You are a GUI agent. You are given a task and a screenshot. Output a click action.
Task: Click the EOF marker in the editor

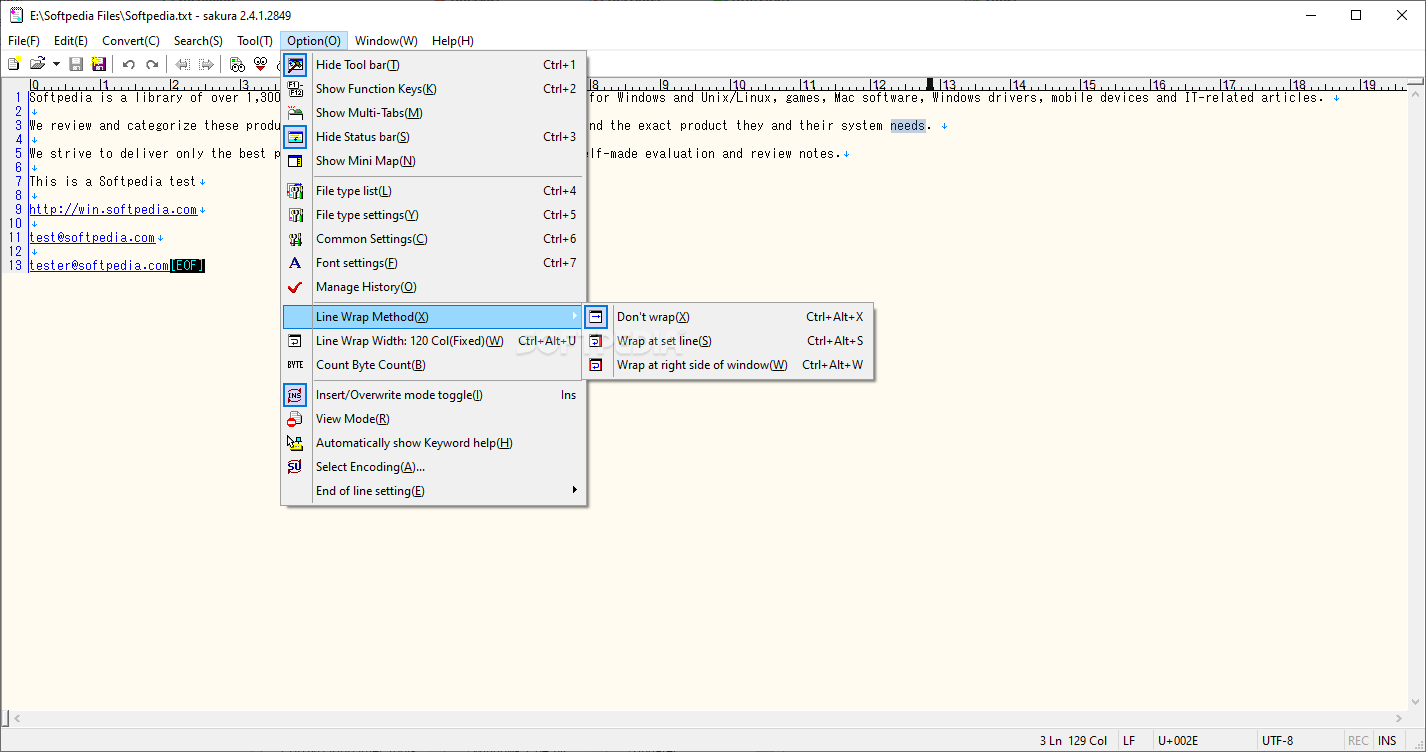tap(187, 266)
